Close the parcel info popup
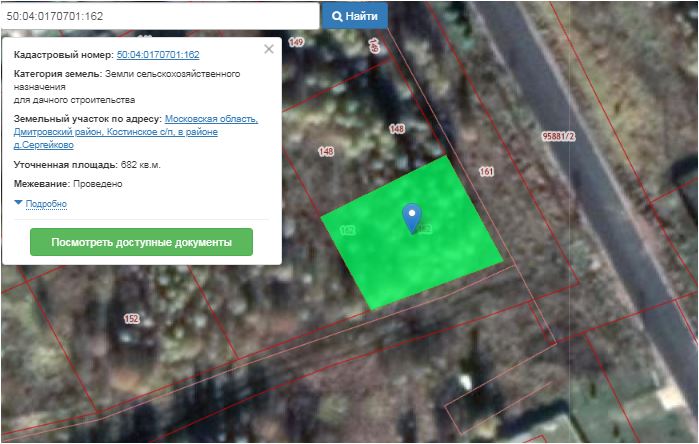The height and width of the screenshot is (444, 699). click(268, 48)
